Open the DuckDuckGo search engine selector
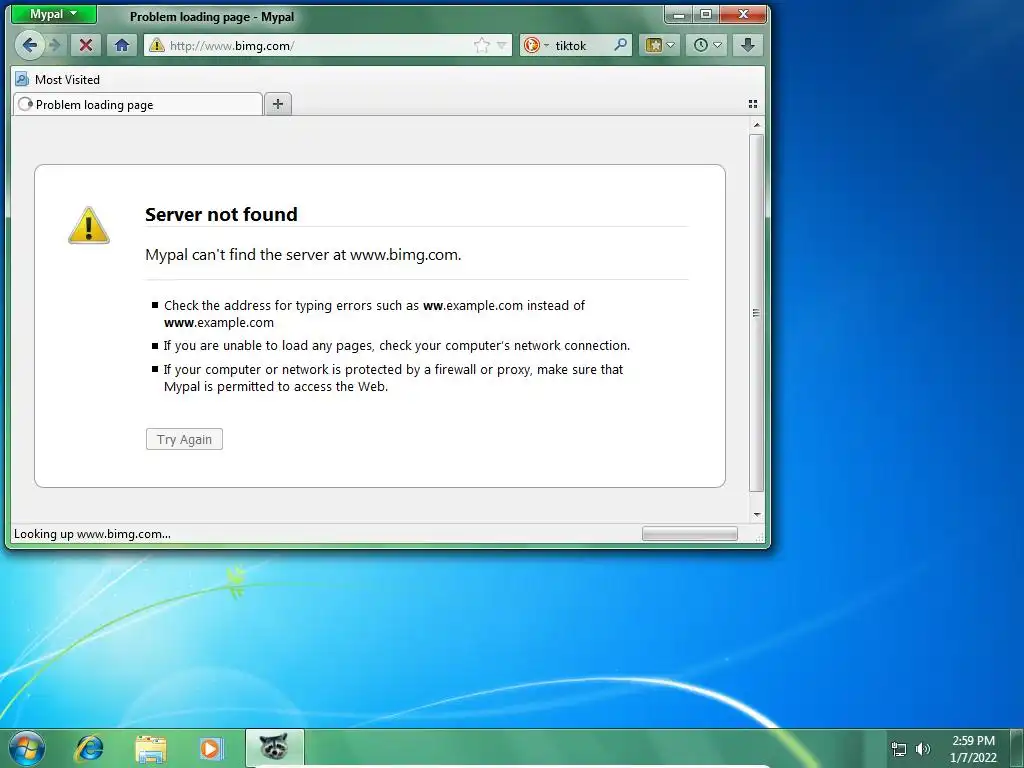This screenshot has width=1024, height=768. (536, 45)
